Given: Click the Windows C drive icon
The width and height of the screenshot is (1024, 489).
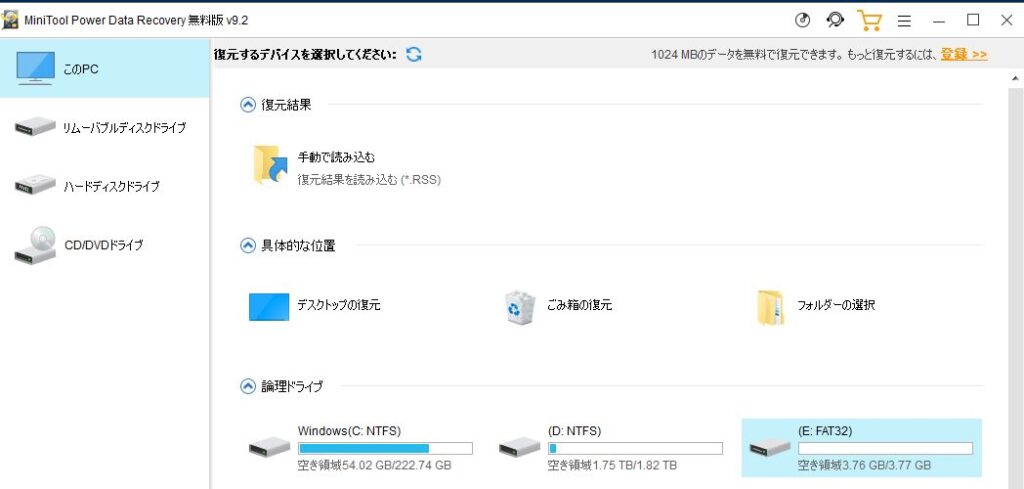Looking at the screenshot, I should pos(270,448).
